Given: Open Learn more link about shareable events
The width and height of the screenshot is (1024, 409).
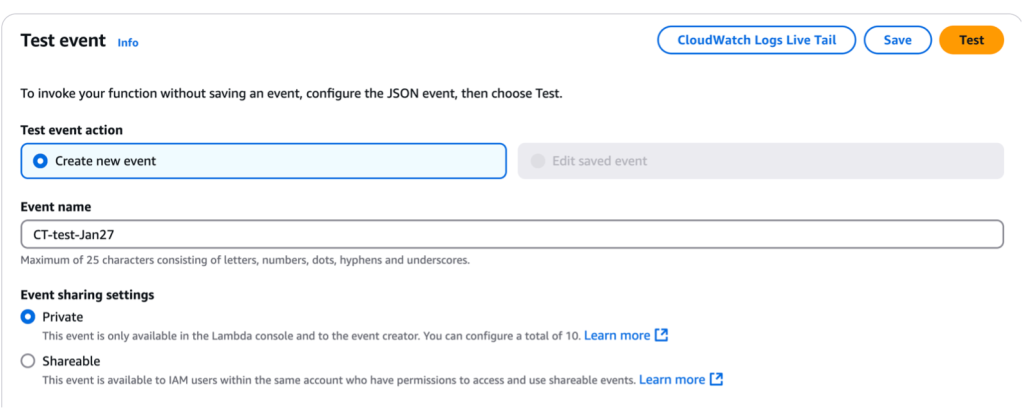Looking at the screenshot, I should click(672, 379).
